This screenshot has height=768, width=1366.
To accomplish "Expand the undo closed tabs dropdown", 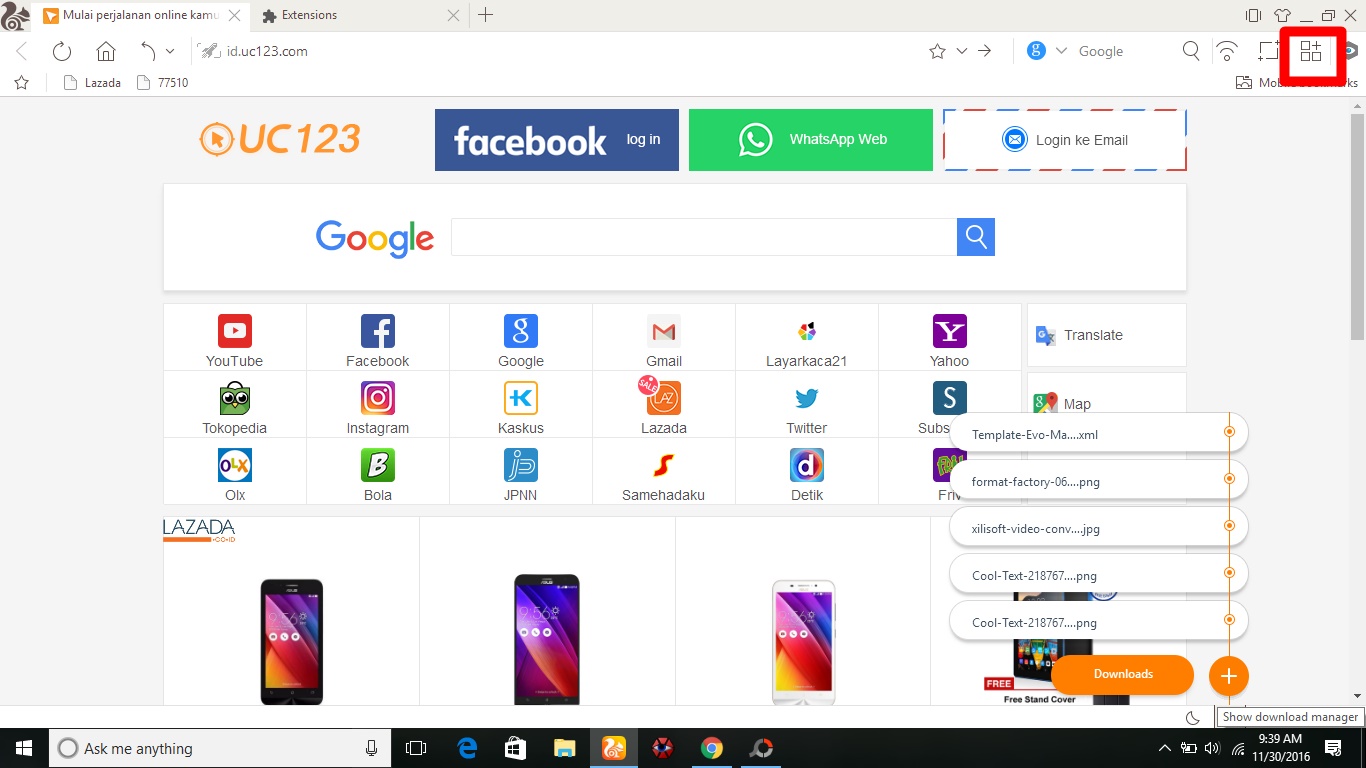I will tap(170, 51).
